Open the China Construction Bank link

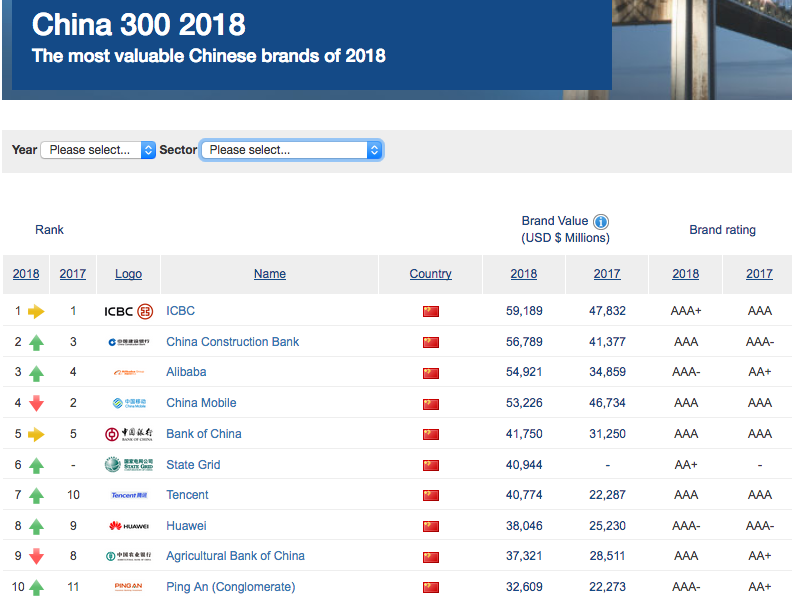[x=232, y=342]
